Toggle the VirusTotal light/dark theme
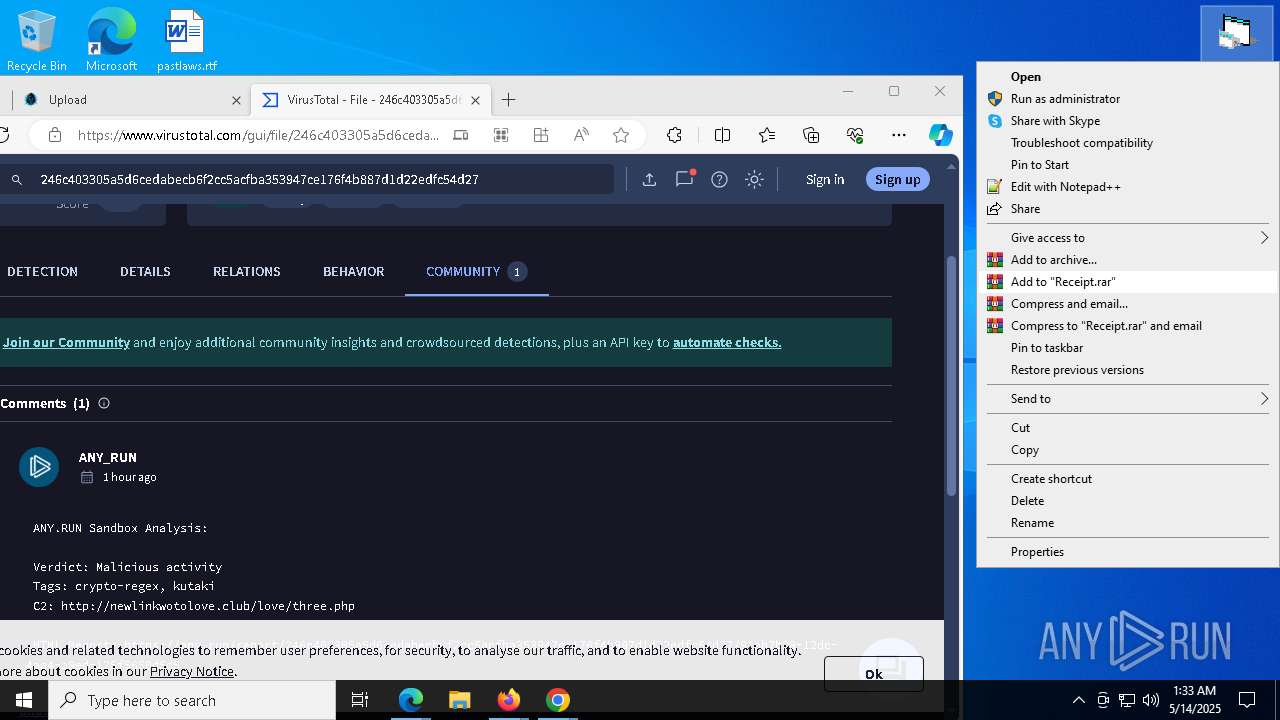Image resolution: width=1280 pixels, height=720 pixels. (x=755, y=179)
